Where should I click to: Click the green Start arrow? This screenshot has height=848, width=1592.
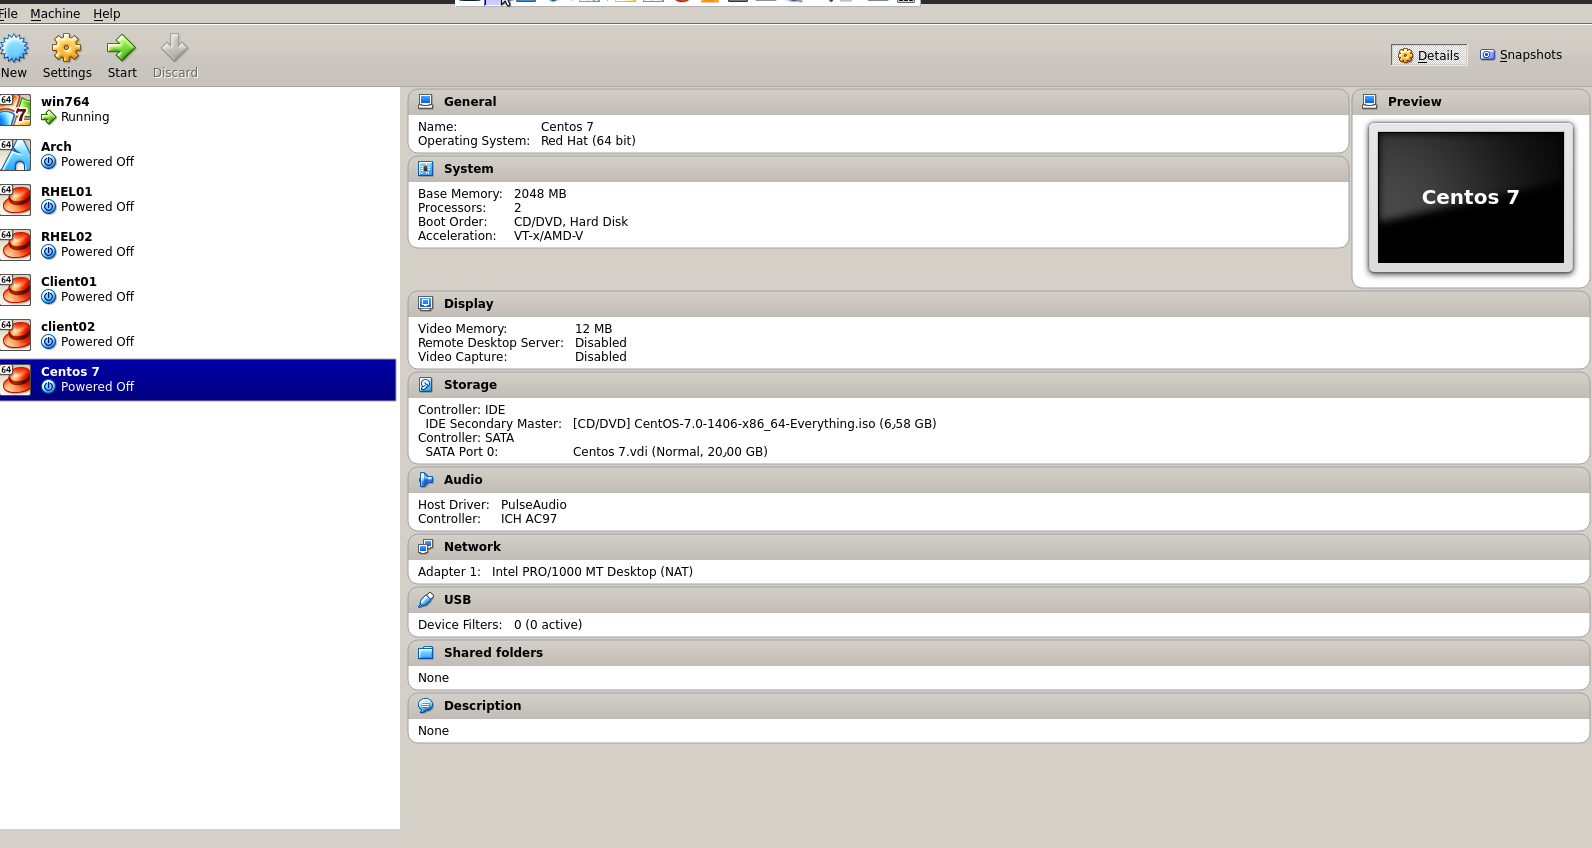click(122, 48)
